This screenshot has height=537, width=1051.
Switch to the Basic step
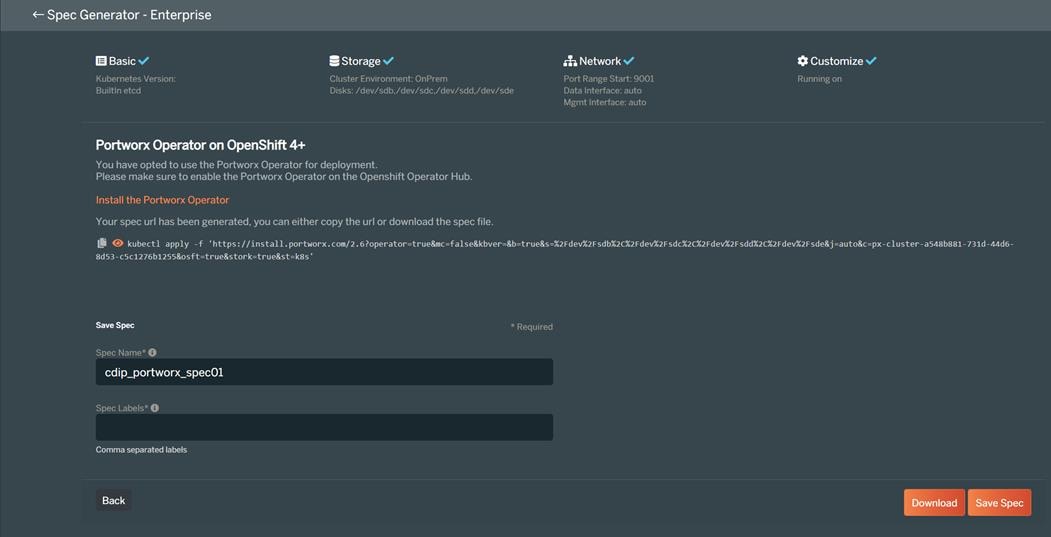123,61
